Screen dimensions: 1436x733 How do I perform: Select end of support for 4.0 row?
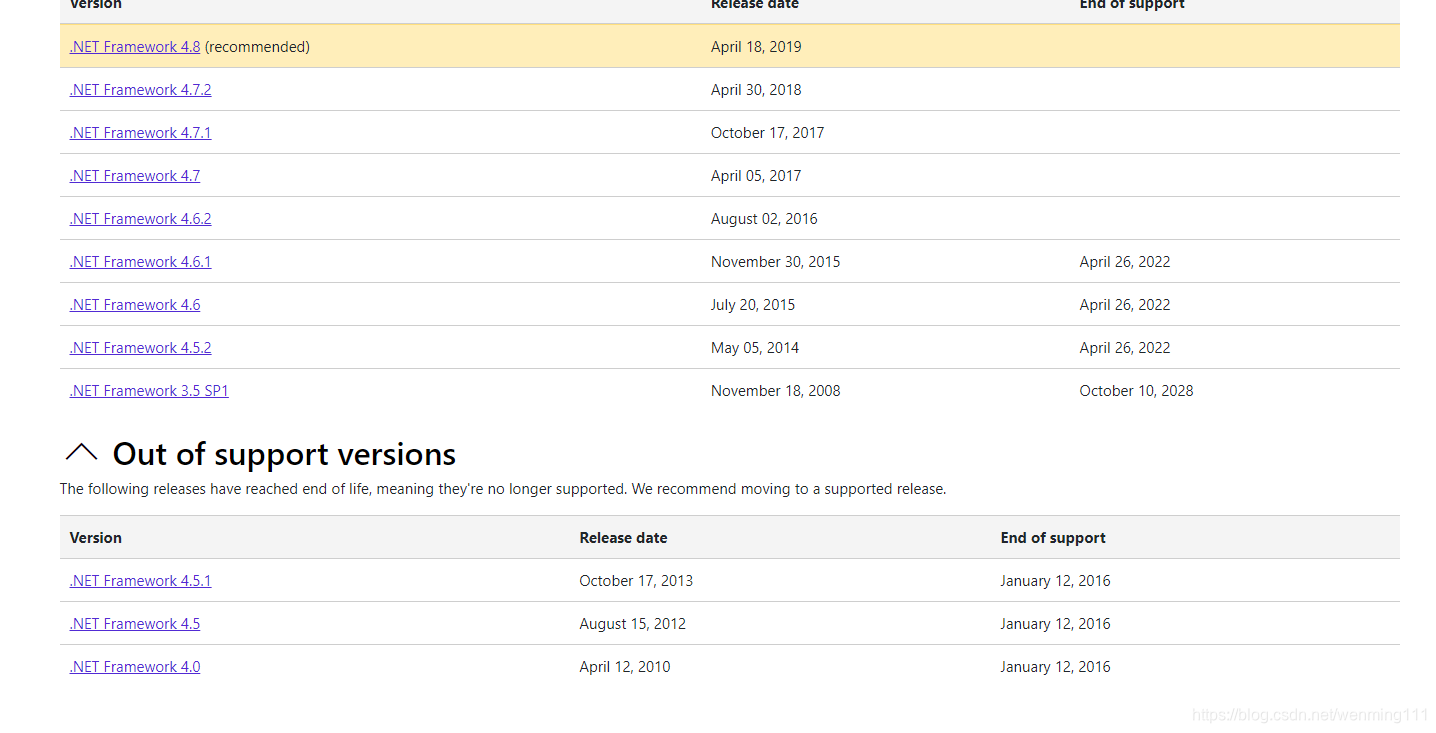[x=1056, y=667]
